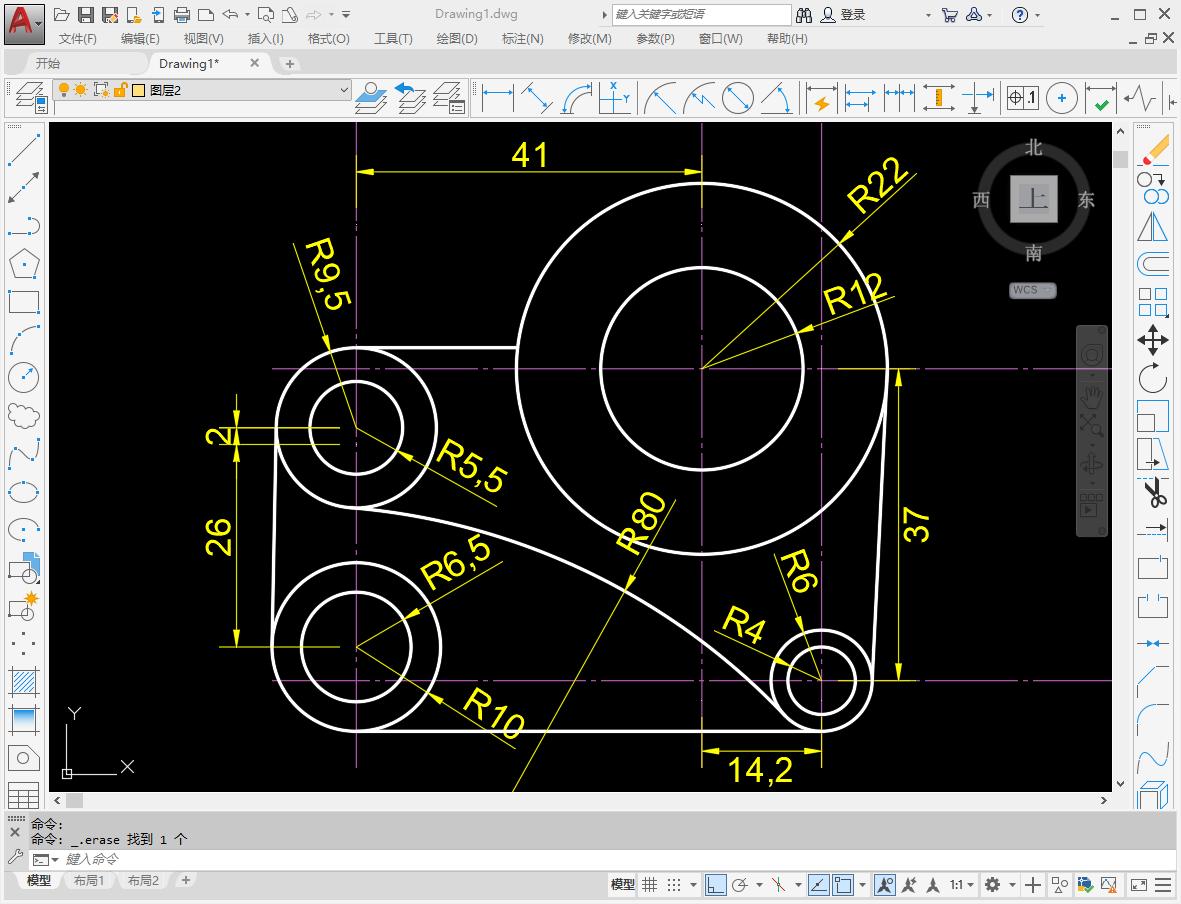Viewport: 1181px width, 904px height.
Task: Activate the Move tool
Action: coord(1153,340)
